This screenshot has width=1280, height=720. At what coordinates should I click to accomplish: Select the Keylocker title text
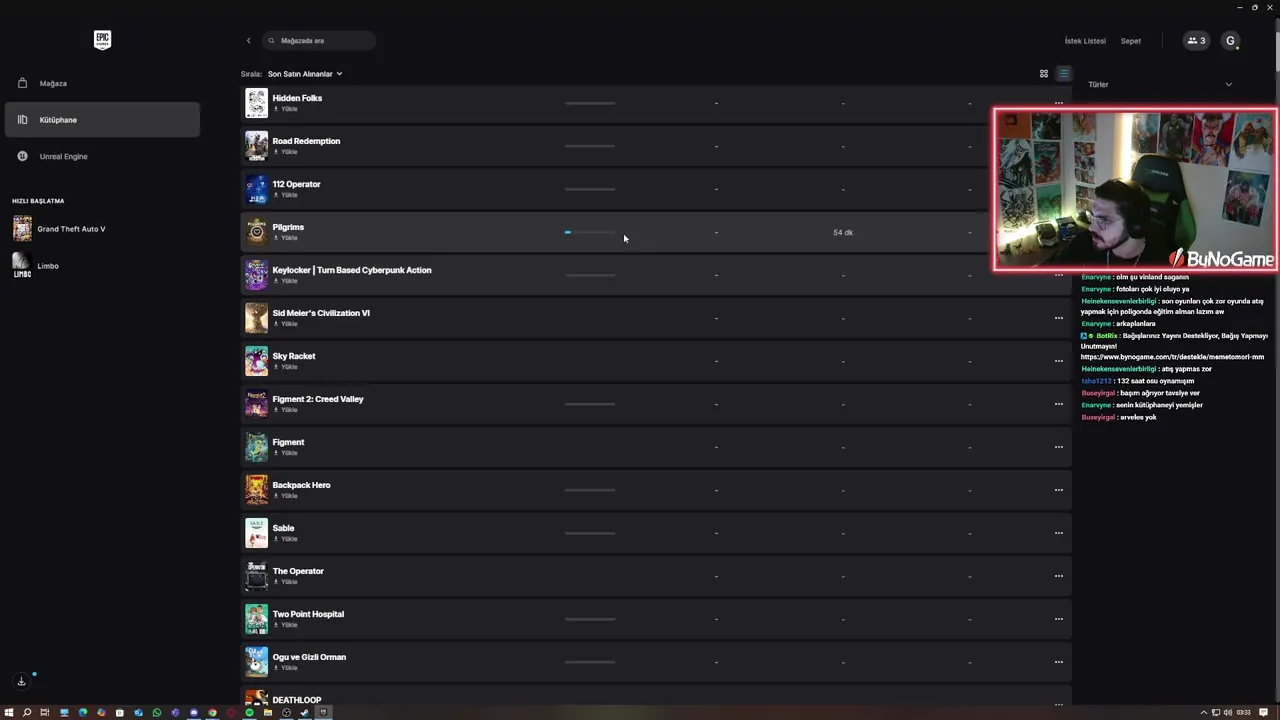[x=352, y=270]
